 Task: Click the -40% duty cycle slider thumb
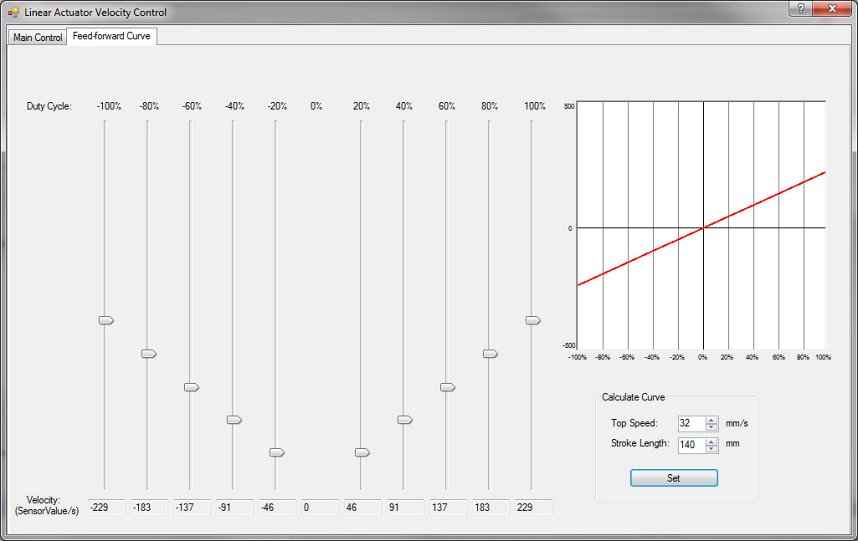pyautogui.click(x=234, y=420)
